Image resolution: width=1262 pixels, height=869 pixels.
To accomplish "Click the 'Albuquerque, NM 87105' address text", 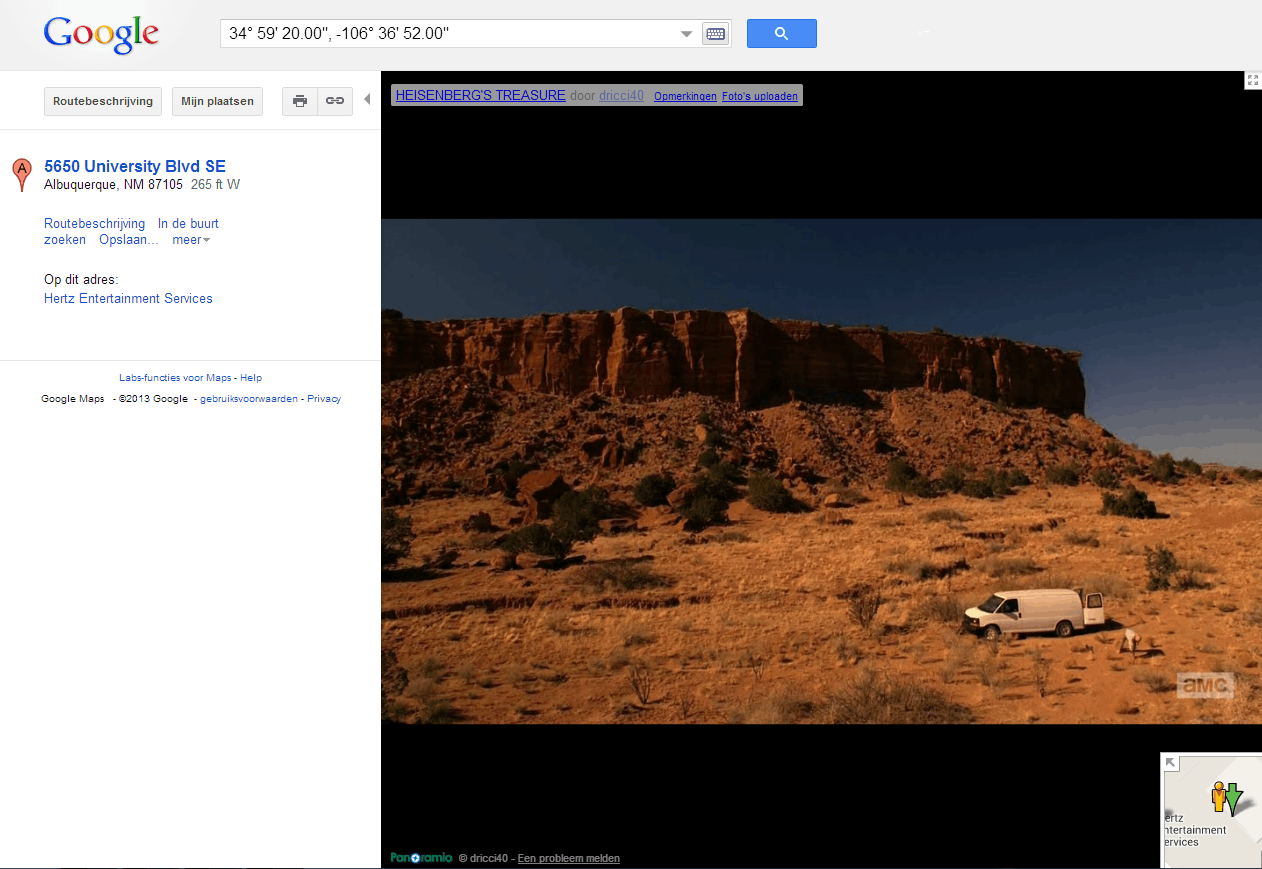I will click(x=113, y=185).
